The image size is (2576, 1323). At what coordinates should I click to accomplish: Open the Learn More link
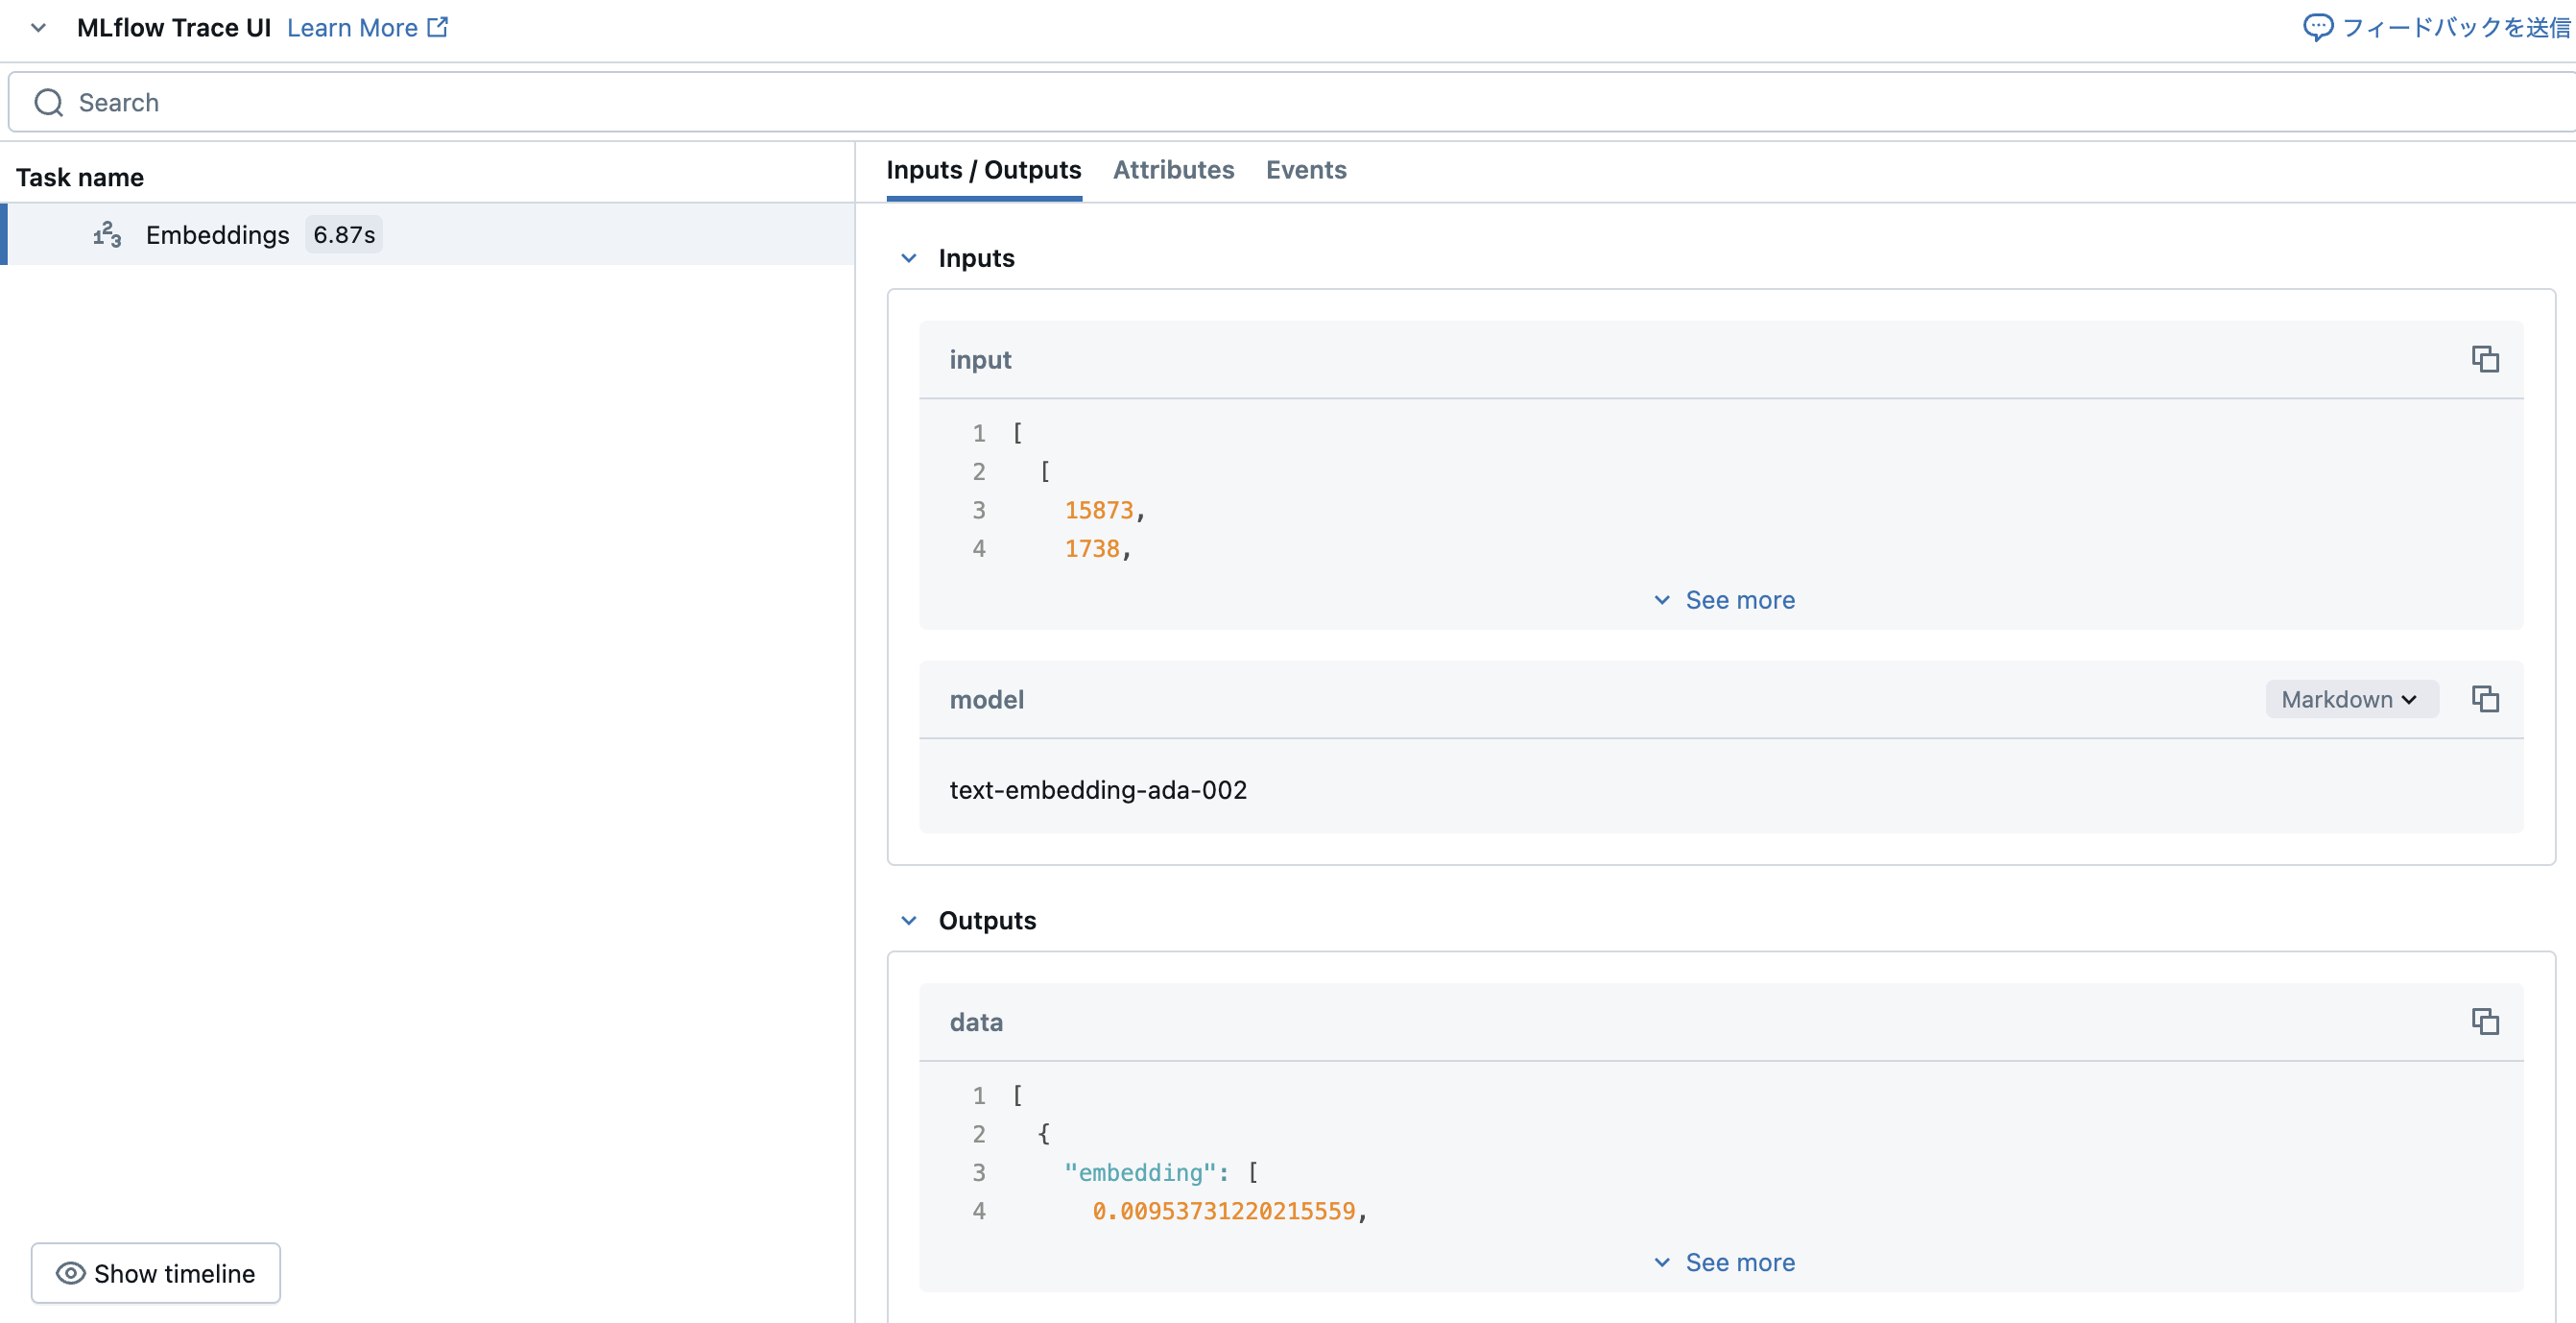[x=352, y=27]
